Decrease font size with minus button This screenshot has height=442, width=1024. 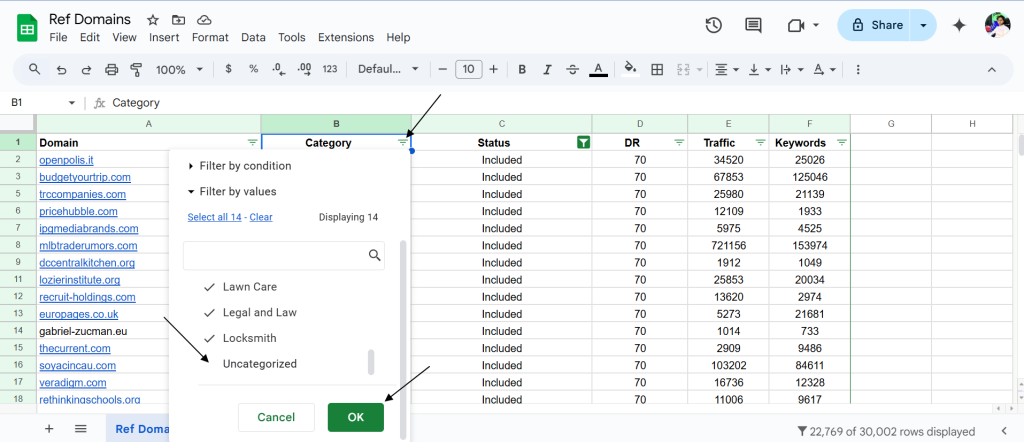(443, 69)
